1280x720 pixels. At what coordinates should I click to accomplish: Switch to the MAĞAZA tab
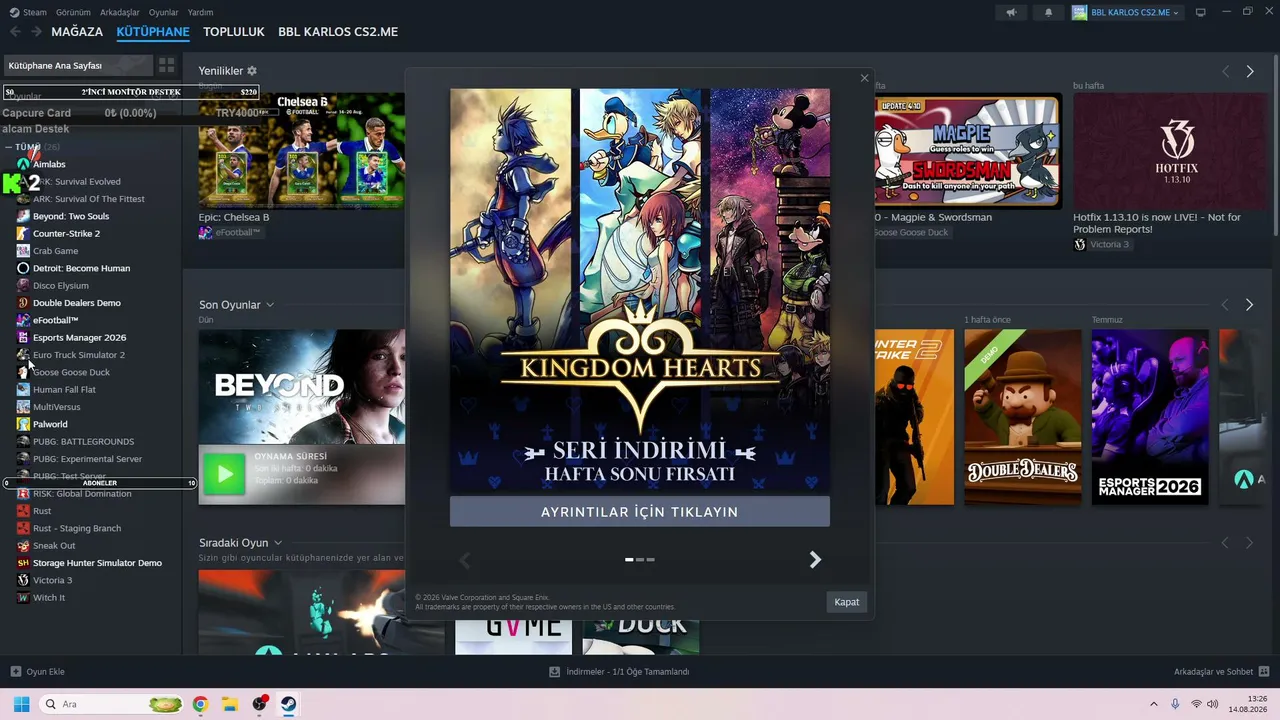click(x=77, y=32)
